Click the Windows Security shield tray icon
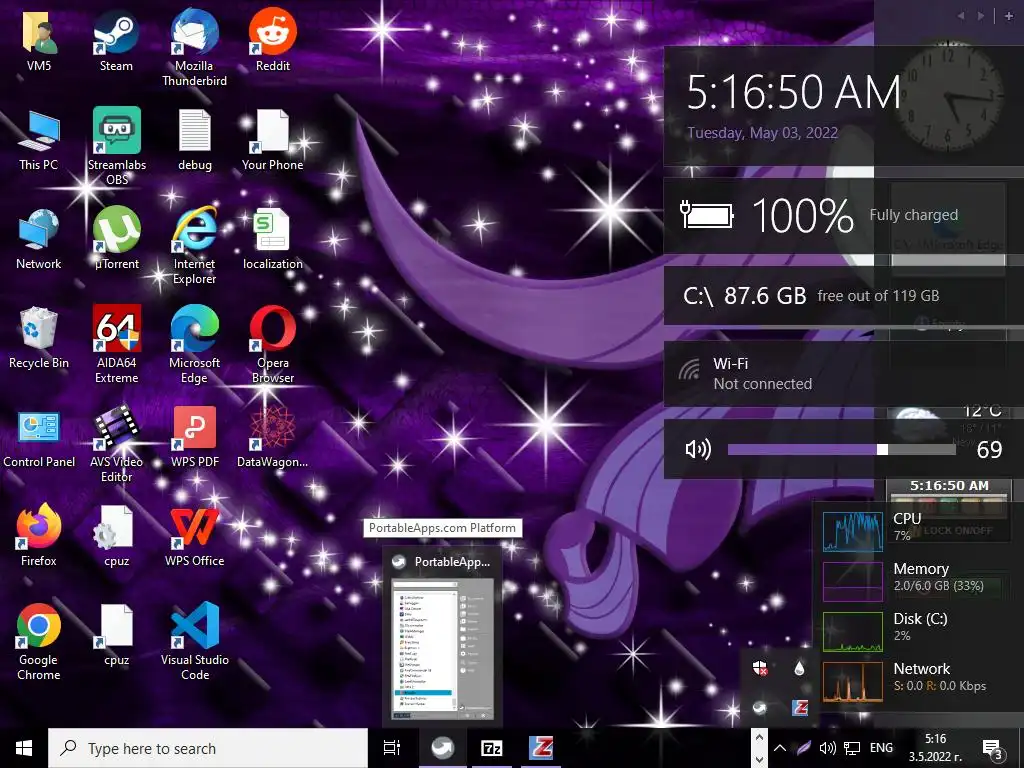This screenshot has height=768, width=1024. pos(760,667)
